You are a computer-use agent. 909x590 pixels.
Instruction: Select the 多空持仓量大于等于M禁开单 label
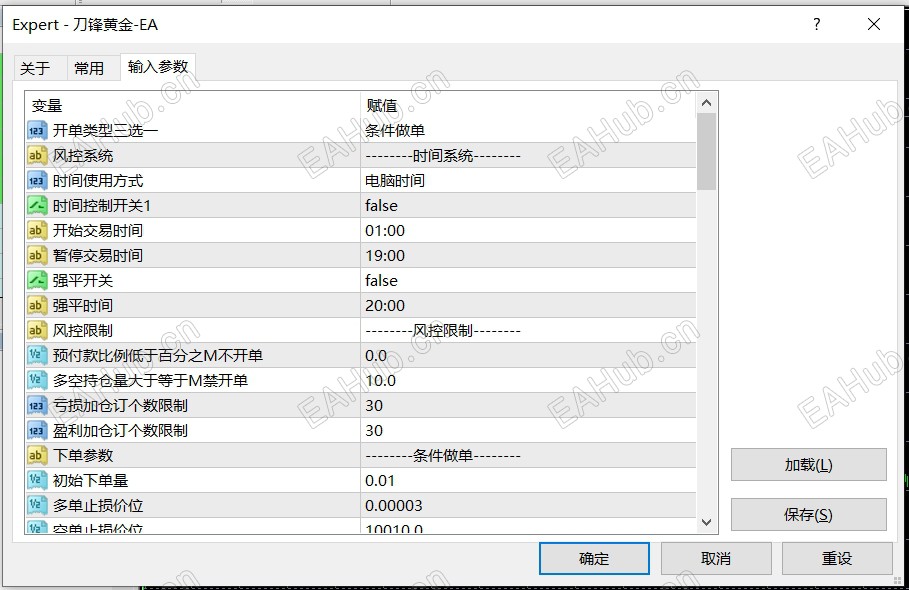[150, 380]
